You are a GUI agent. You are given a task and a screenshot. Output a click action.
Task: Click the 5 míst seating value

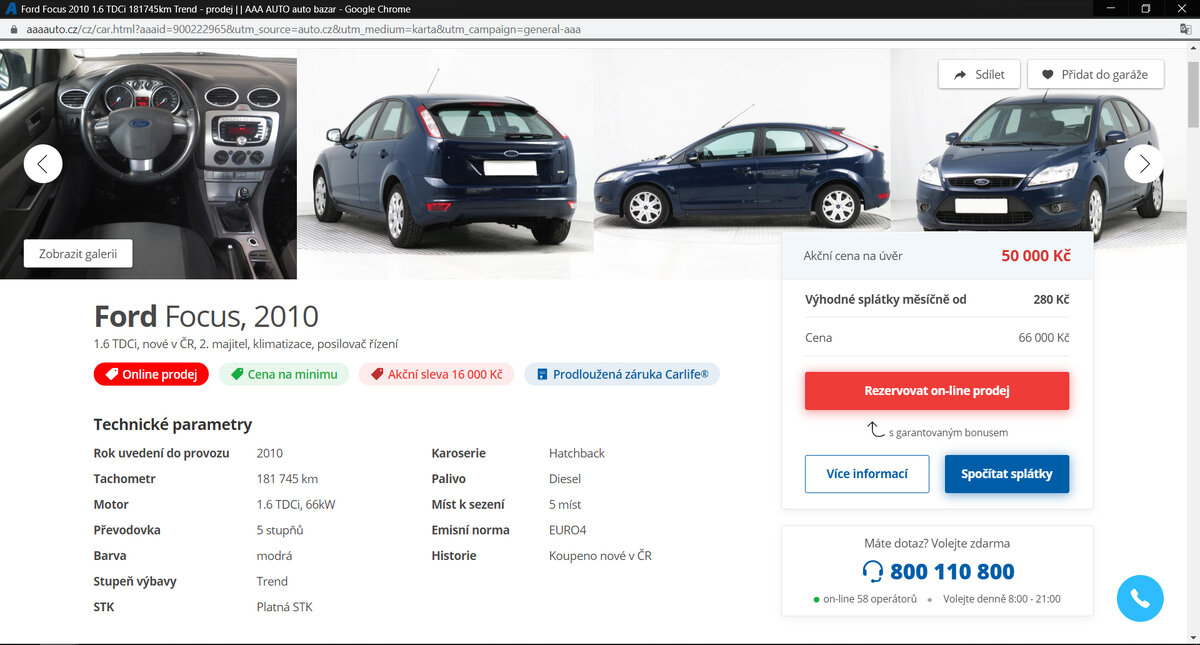[x=565, y=504]
